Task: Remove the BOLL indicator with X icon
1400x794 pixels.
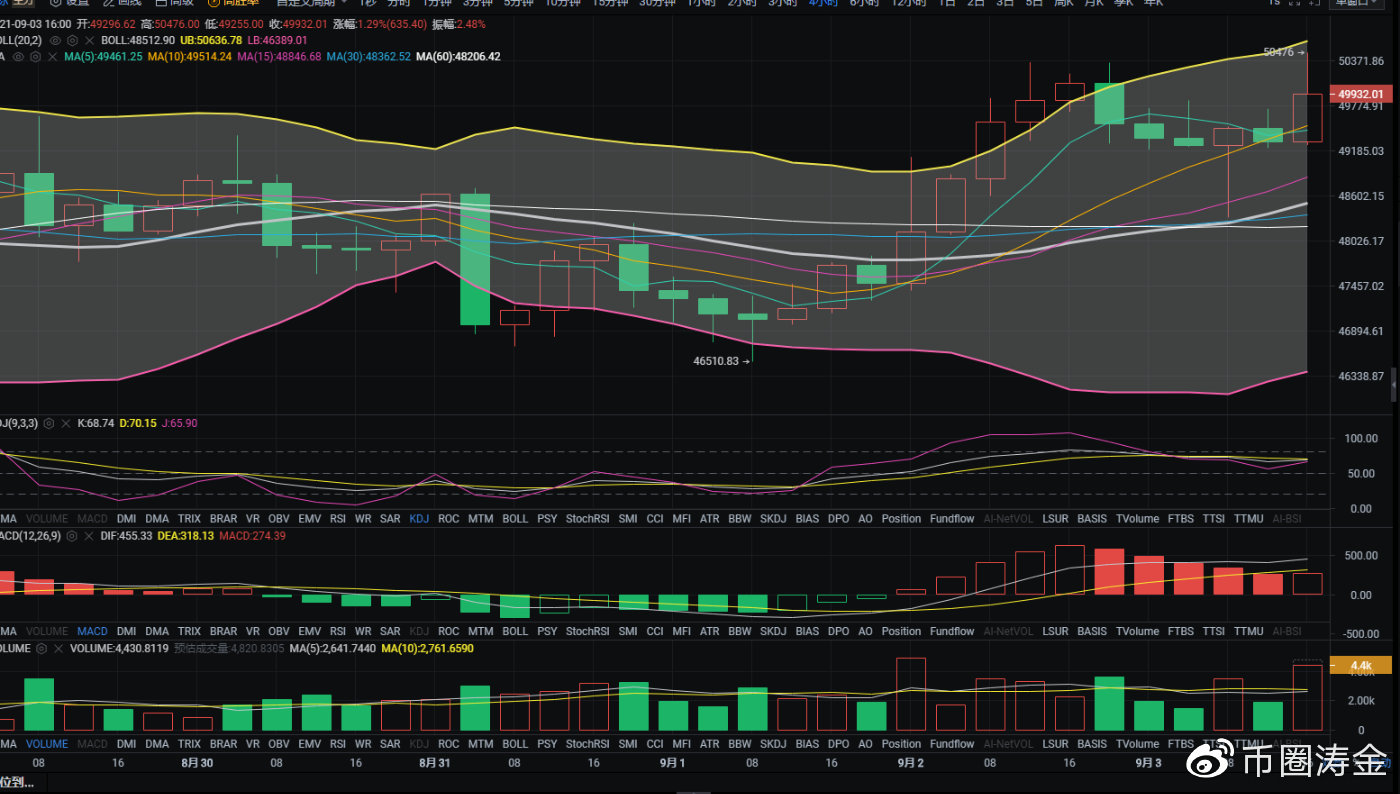Action: click(87, 40)
